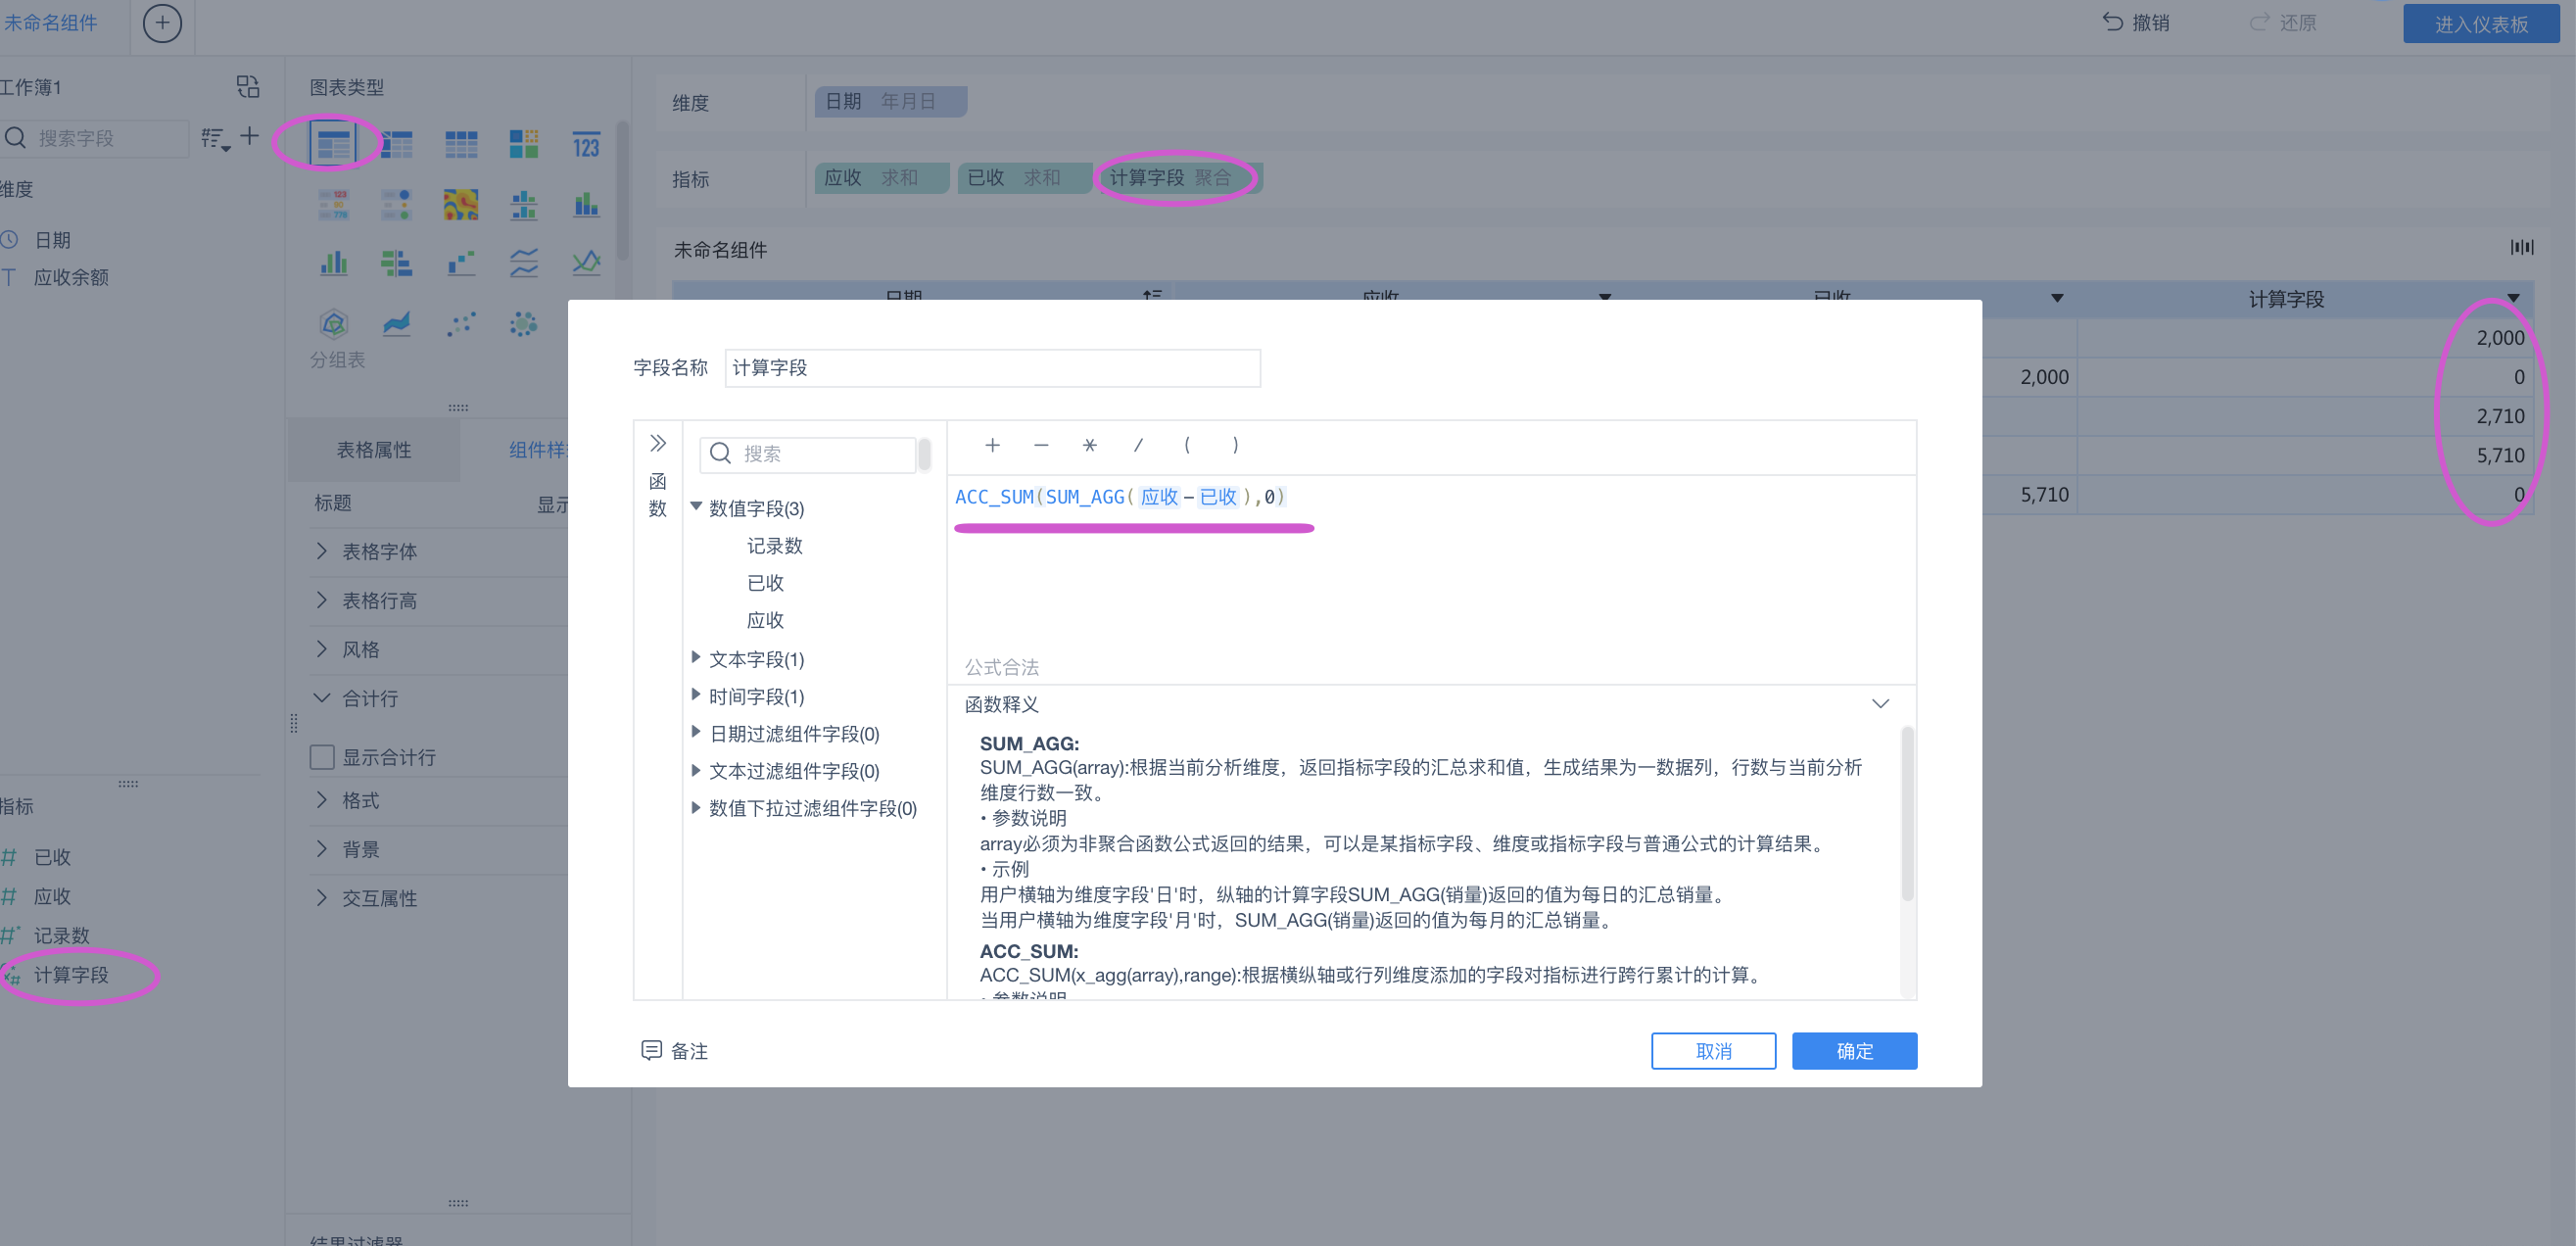Click the divide operator in formula toolbar
The width and height of the screenshot is (2576, 1246).
click(x=1138, y=445)
